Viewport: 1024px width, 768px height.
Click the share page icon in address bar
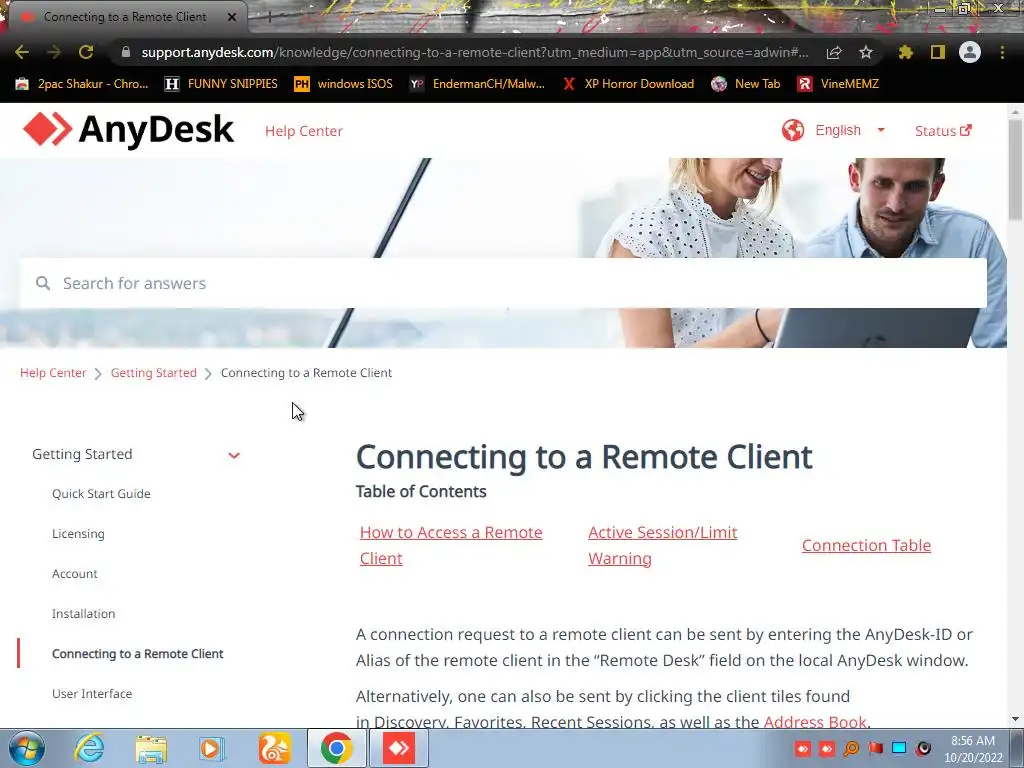point(834,52)
